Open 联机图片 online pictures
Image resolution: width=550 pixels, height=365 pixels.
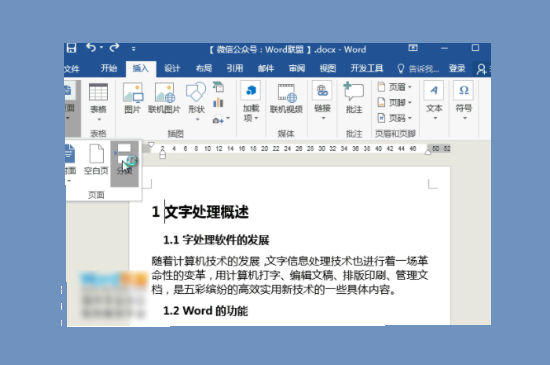(x=164, y=99)
